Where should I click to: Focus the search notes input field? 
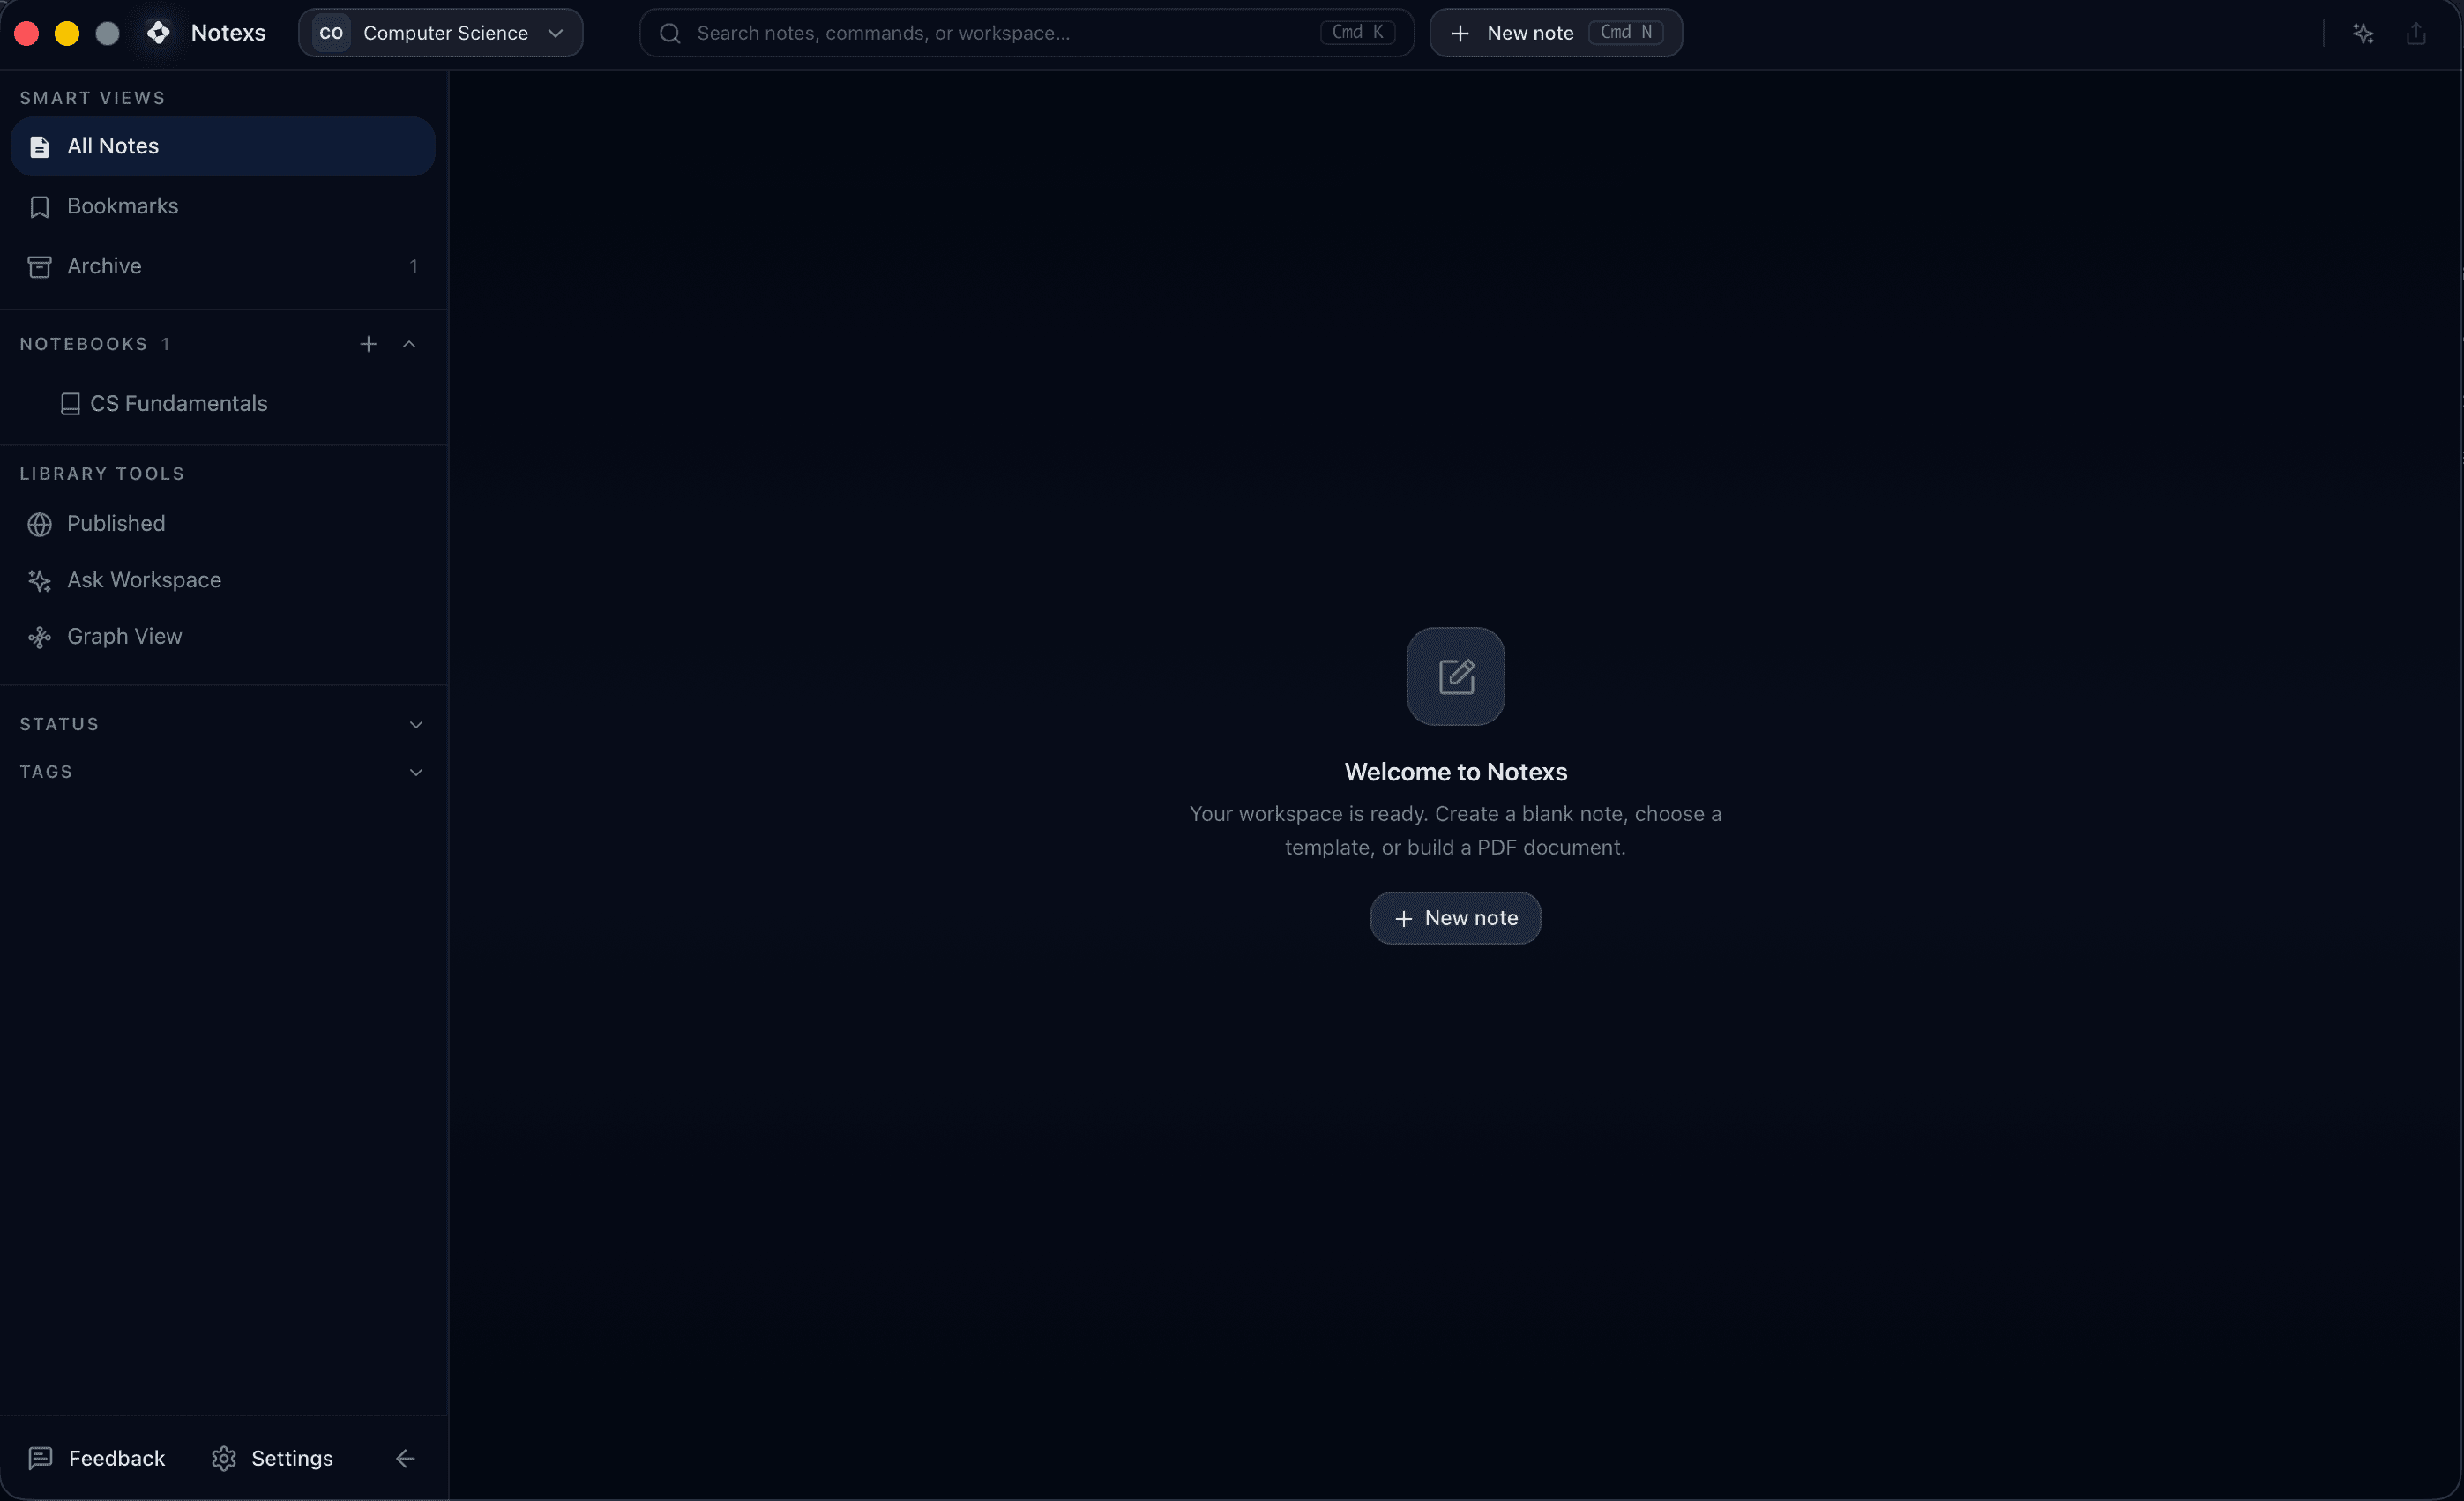point(1026,33)
